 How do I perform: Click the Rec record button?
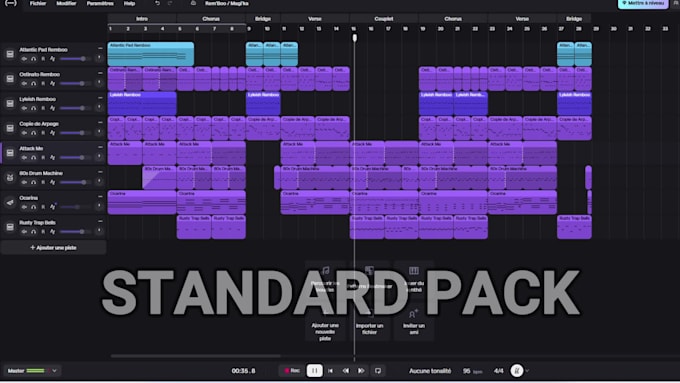[x=292, y=371]
